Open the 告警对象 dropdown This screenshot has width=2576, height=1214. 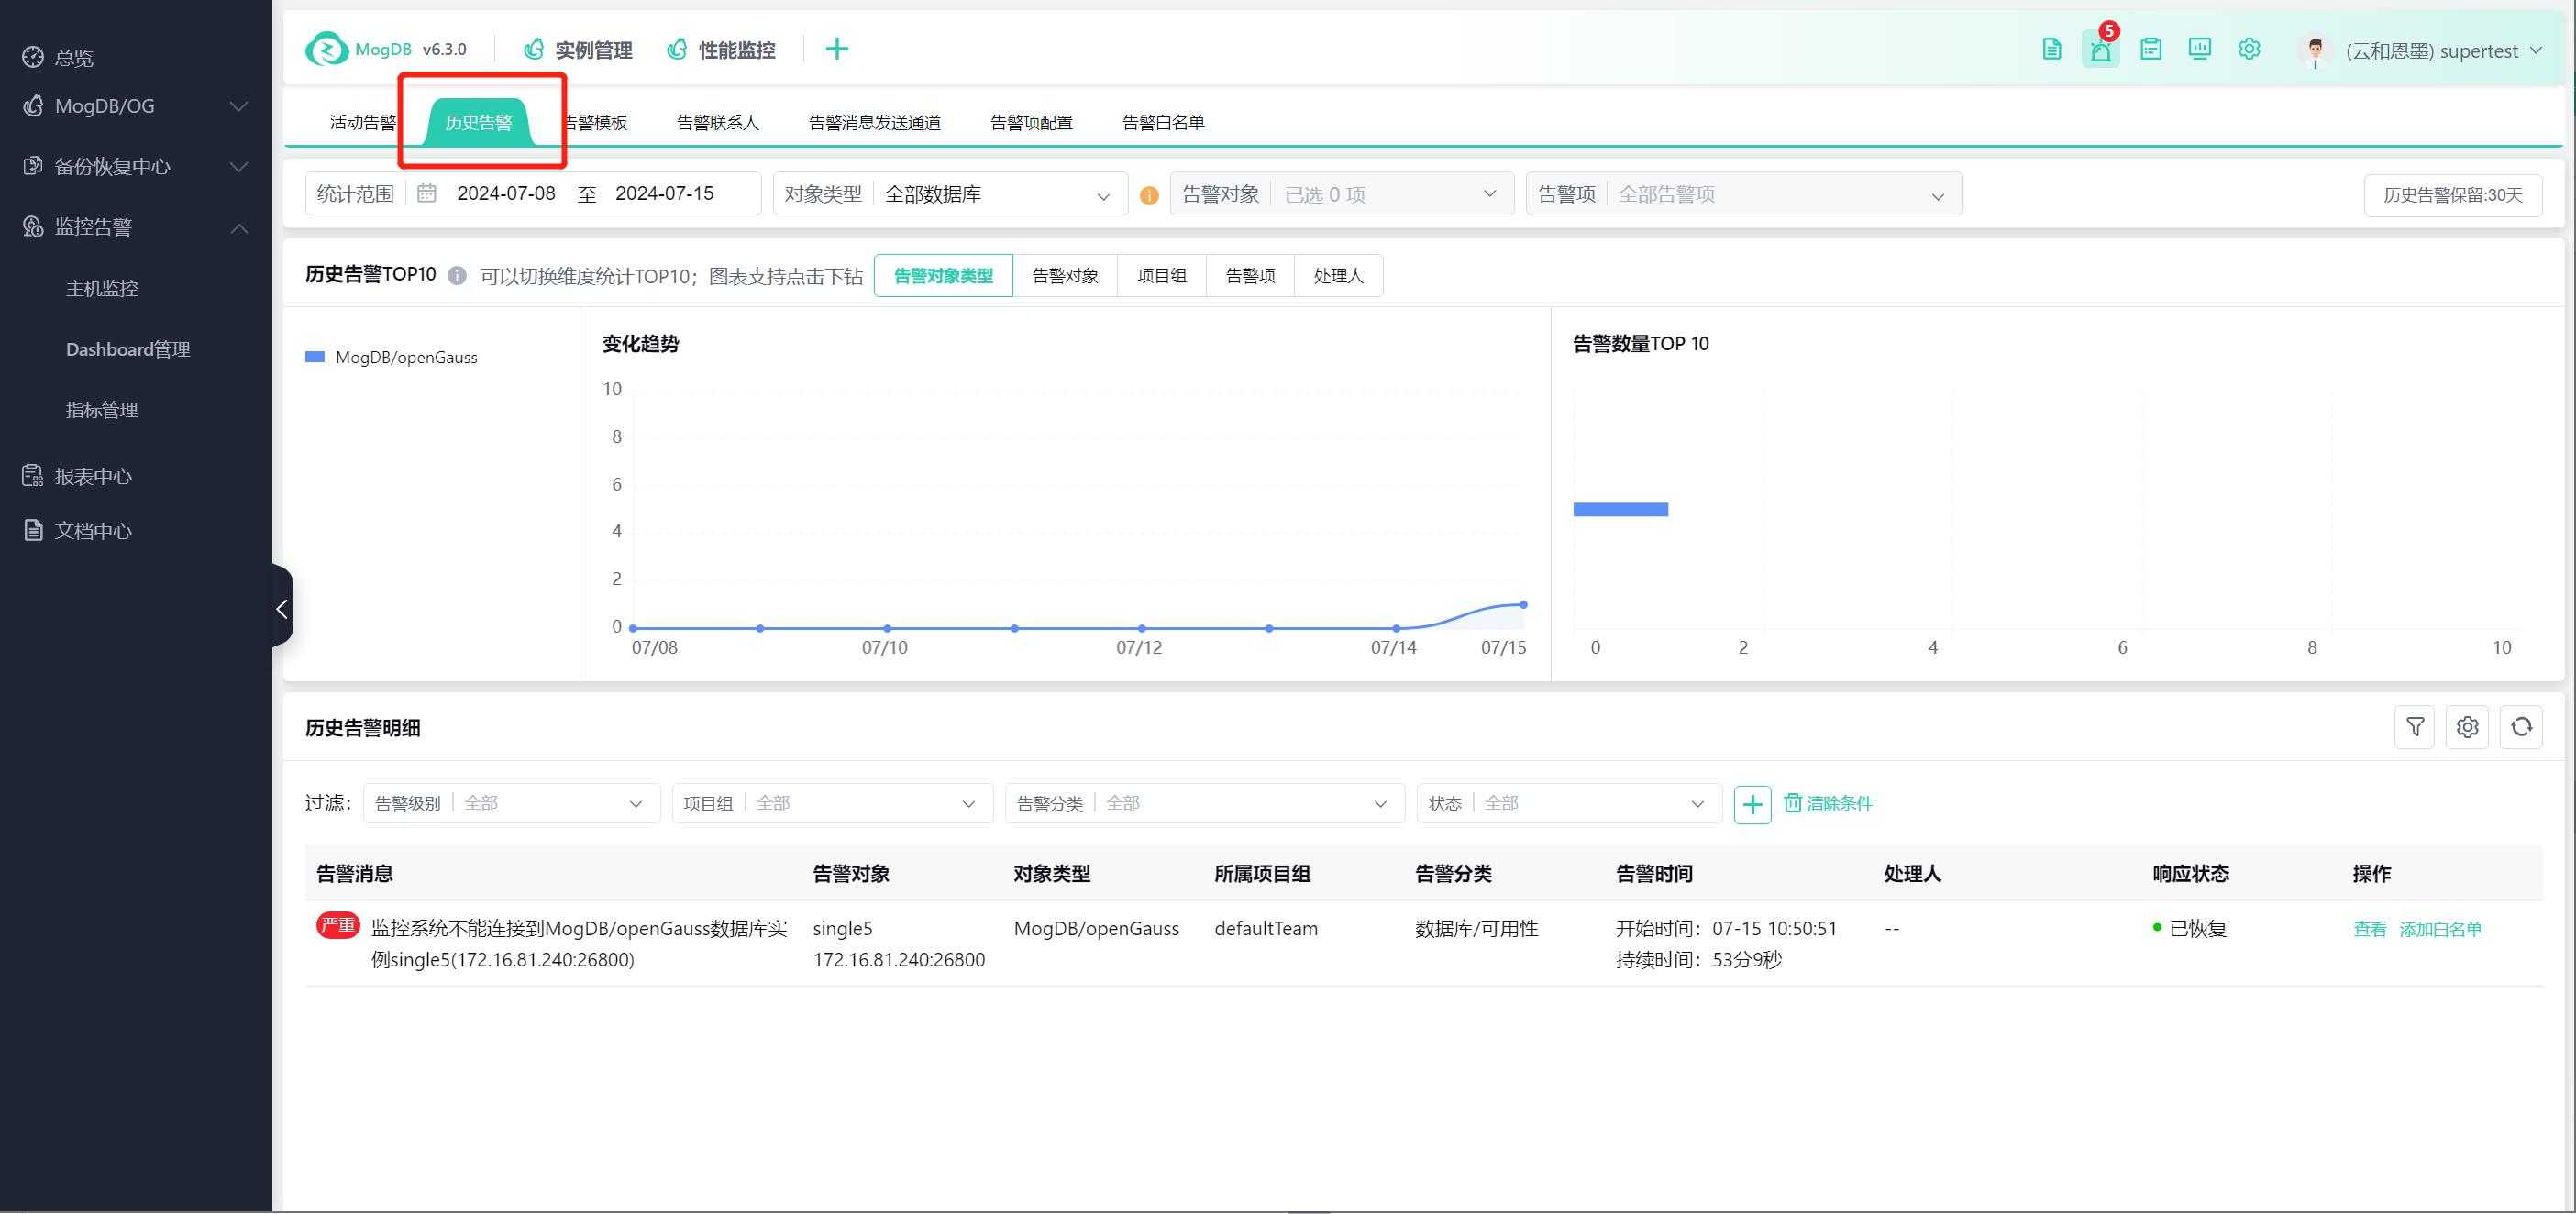(1342, 194)
